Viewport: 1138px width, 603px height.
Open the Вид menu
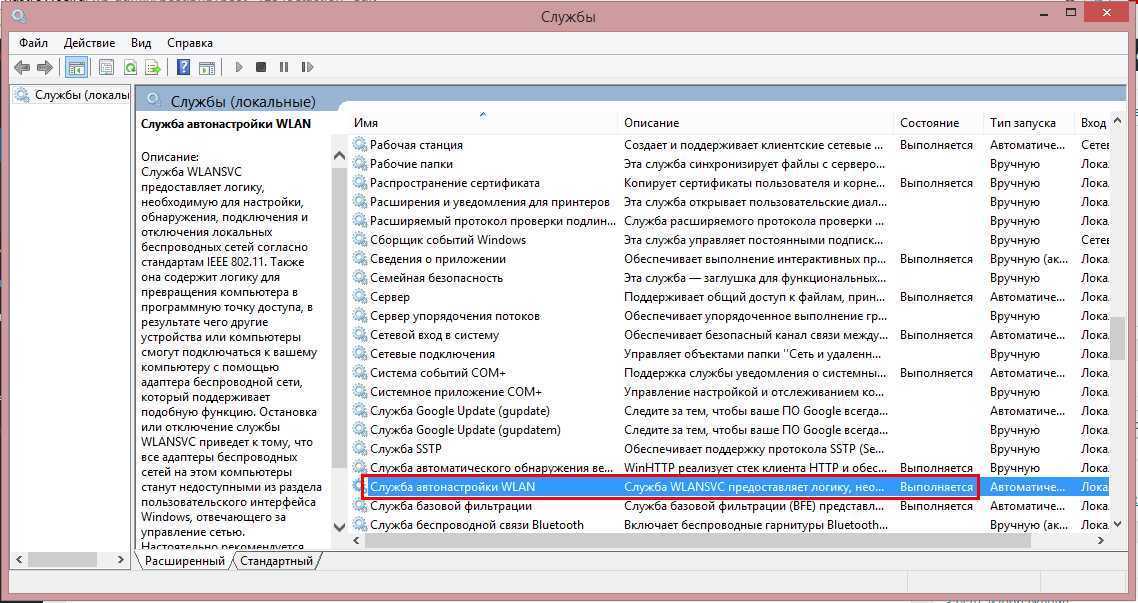click(141, 43)
